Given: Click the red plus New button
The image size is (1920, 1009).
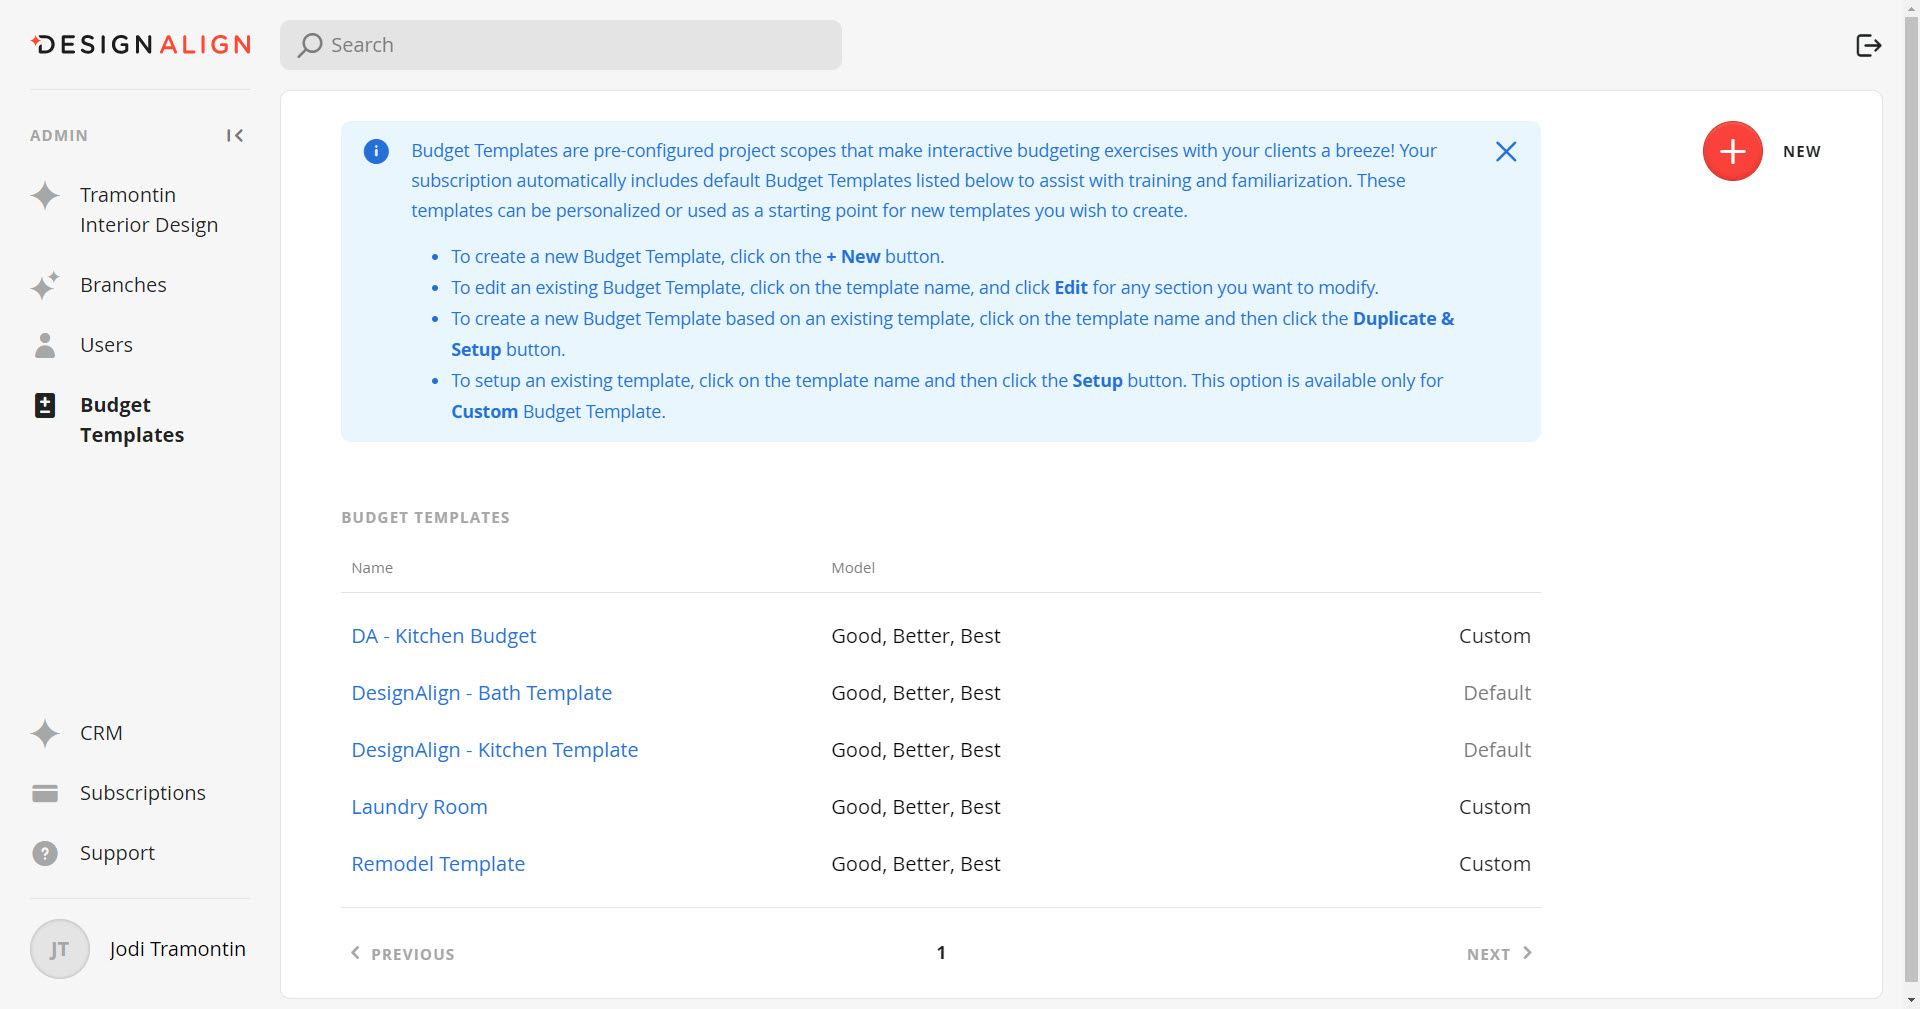Looking at the screenshot, I should point(1732,152).
